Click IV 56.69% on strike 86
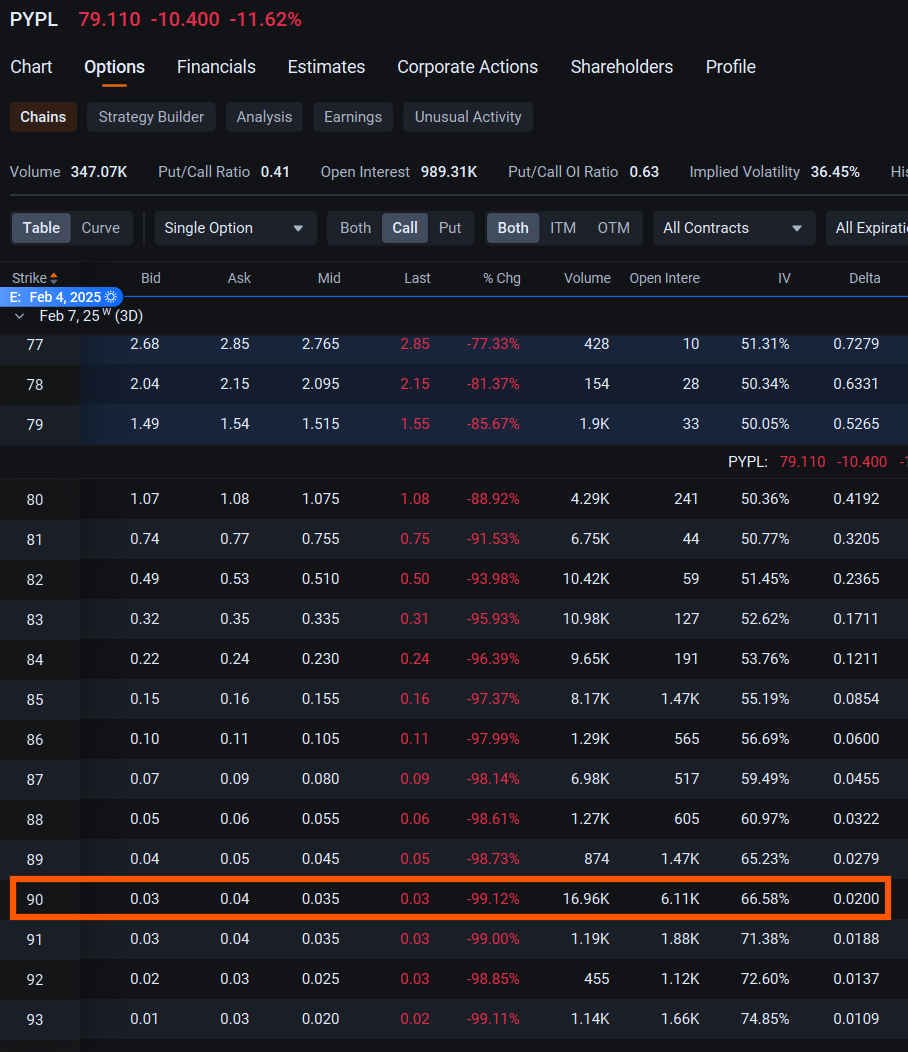The image size is (908, 1052). click(765, 739)
